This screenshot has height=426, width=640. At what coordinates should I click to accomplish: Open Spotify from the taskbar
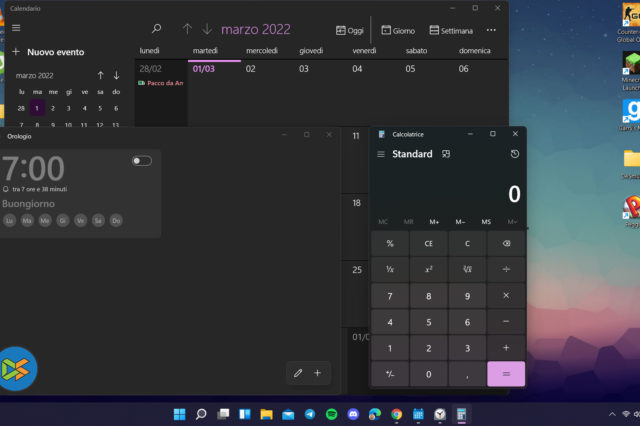tap(331, 414)
